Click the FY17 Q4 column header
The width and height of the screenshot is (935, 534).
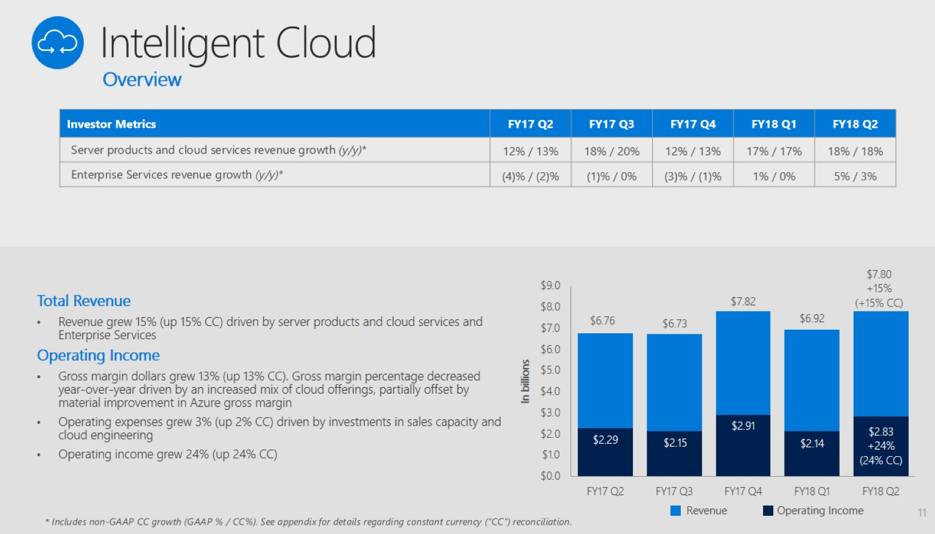(693, 124)
